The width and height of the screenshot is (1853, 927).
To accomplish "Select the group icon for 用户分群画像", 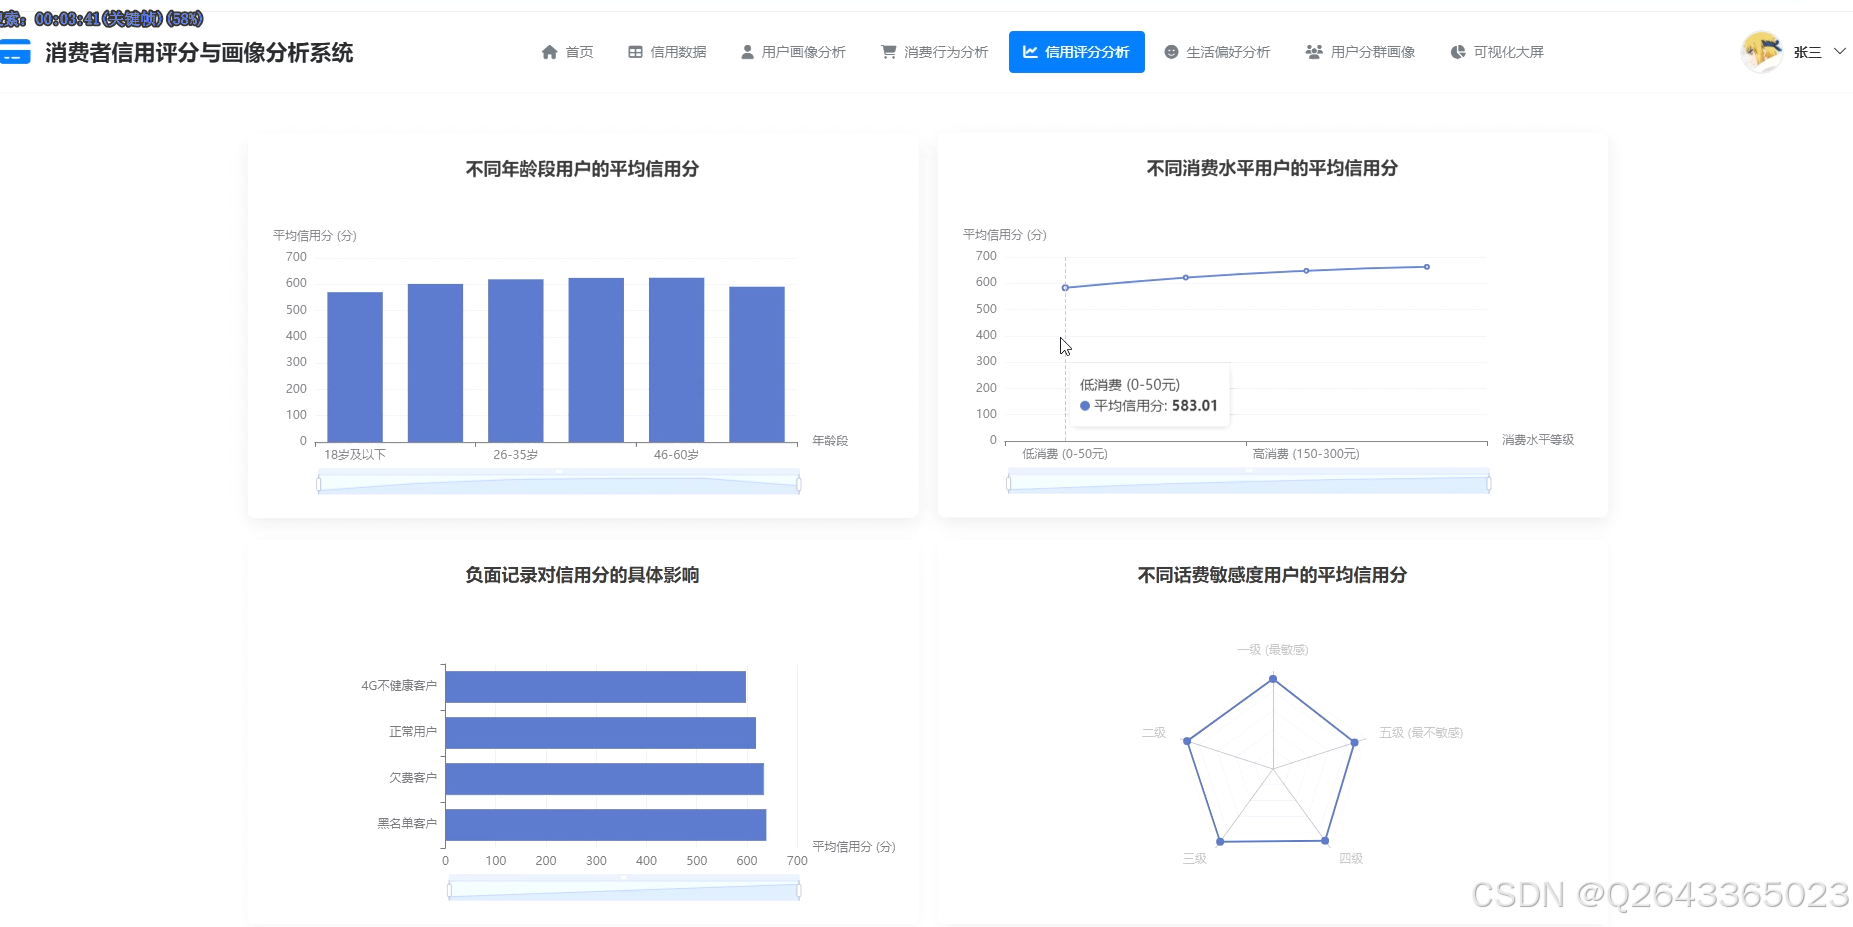I will (1312, 52).
